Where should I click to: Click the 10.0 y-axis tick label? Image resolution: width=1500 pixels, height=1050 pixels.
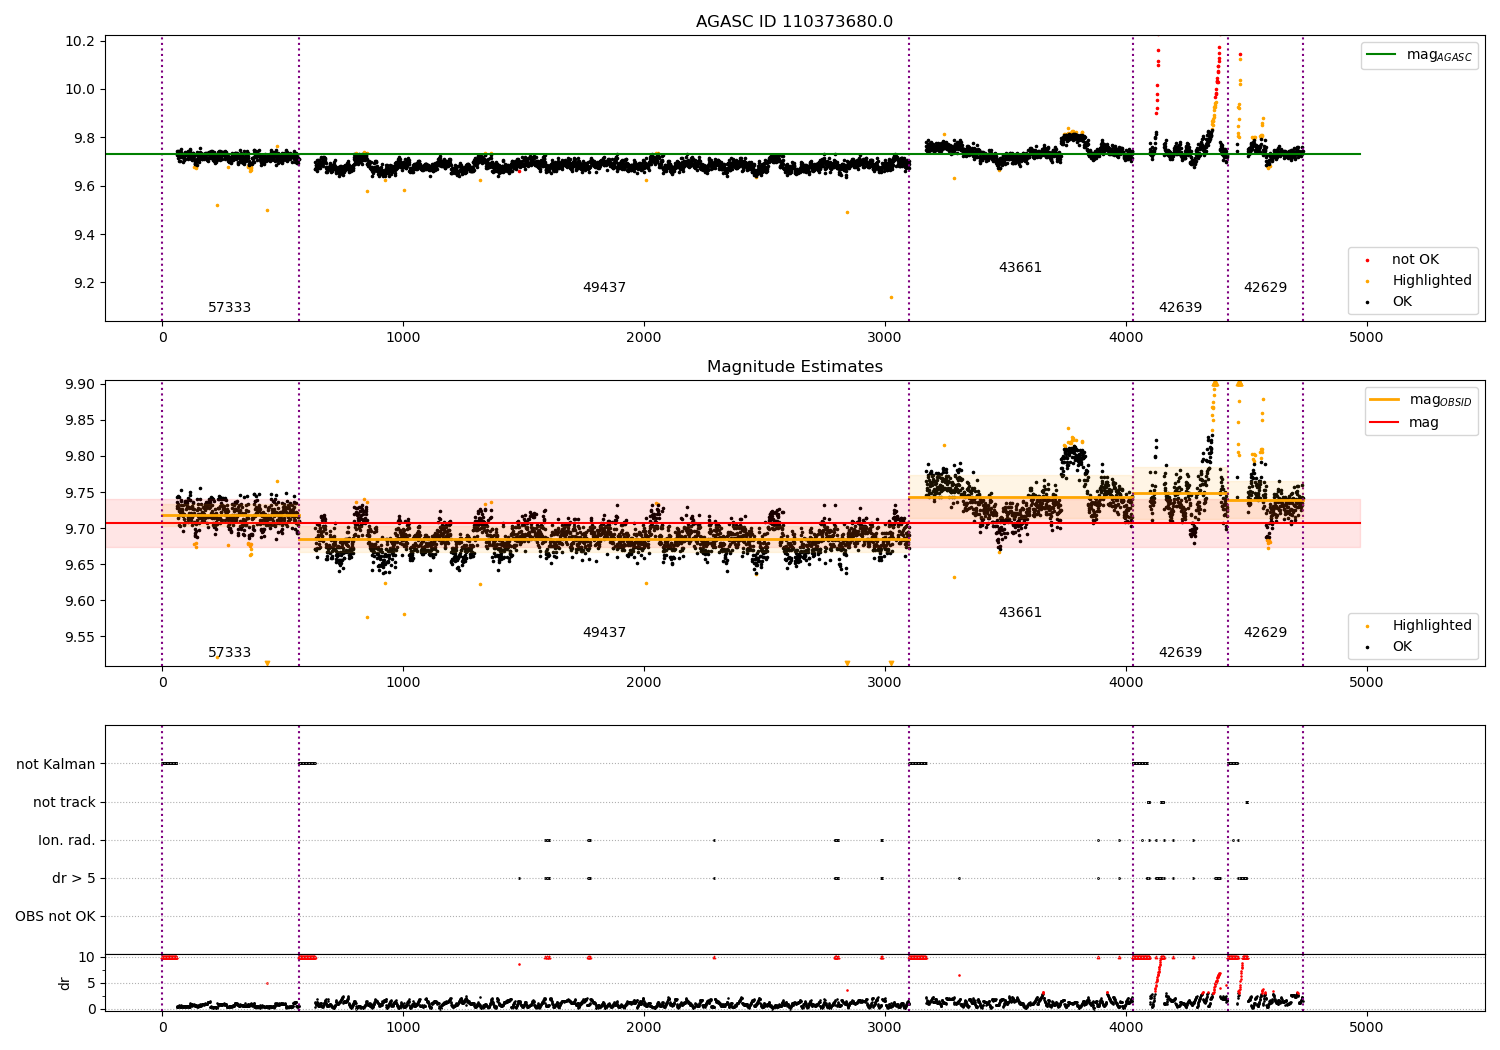pyautogui.click(x=80, y=89)
